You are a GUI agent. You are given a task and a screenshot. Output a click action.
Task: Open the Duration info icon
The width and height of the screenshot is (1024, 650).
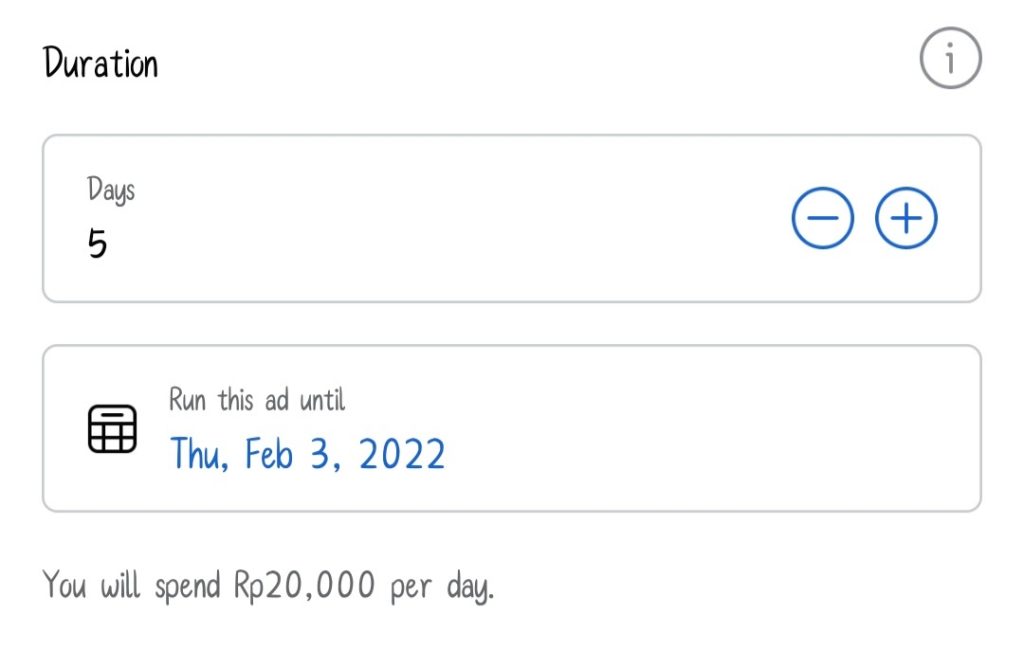click(x=950, y=58)
